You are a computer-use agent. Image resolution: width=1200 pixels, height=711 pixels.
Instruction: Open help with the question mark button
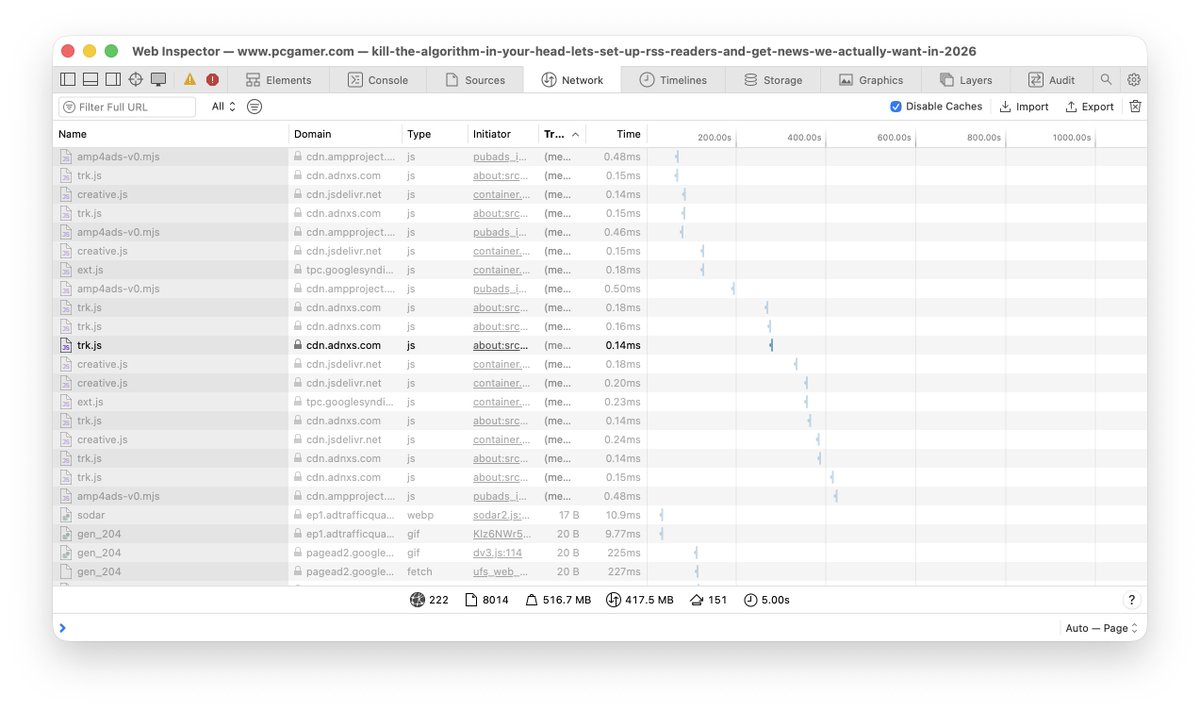tap(1131, 600)
